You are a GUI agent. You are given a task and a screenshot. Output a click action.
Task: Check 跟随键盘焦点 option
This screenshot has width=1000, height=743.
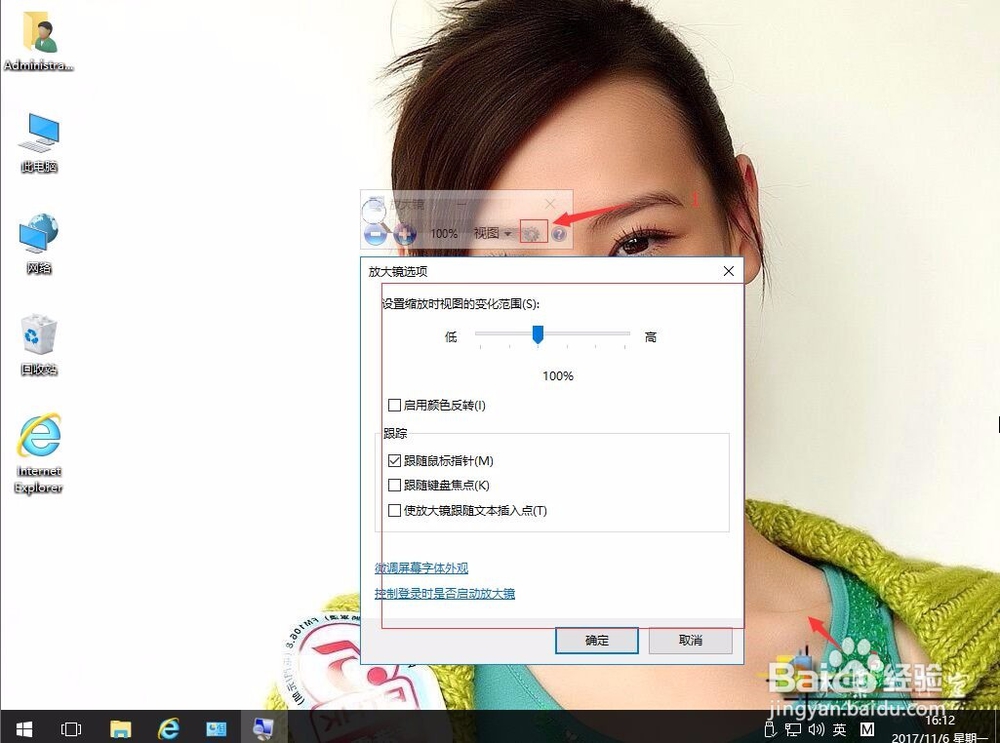[395, 485]
